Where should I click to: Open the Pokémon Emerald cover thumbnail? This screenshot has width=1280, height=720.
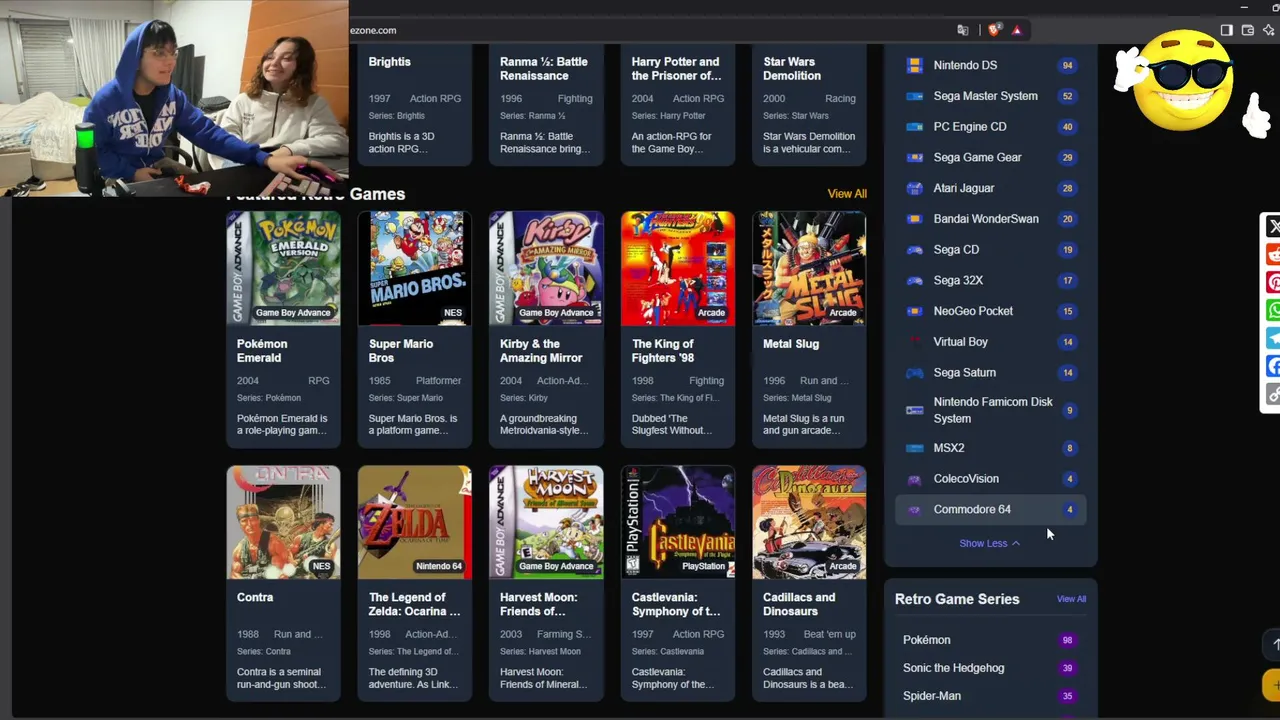(x=283, y=268)
